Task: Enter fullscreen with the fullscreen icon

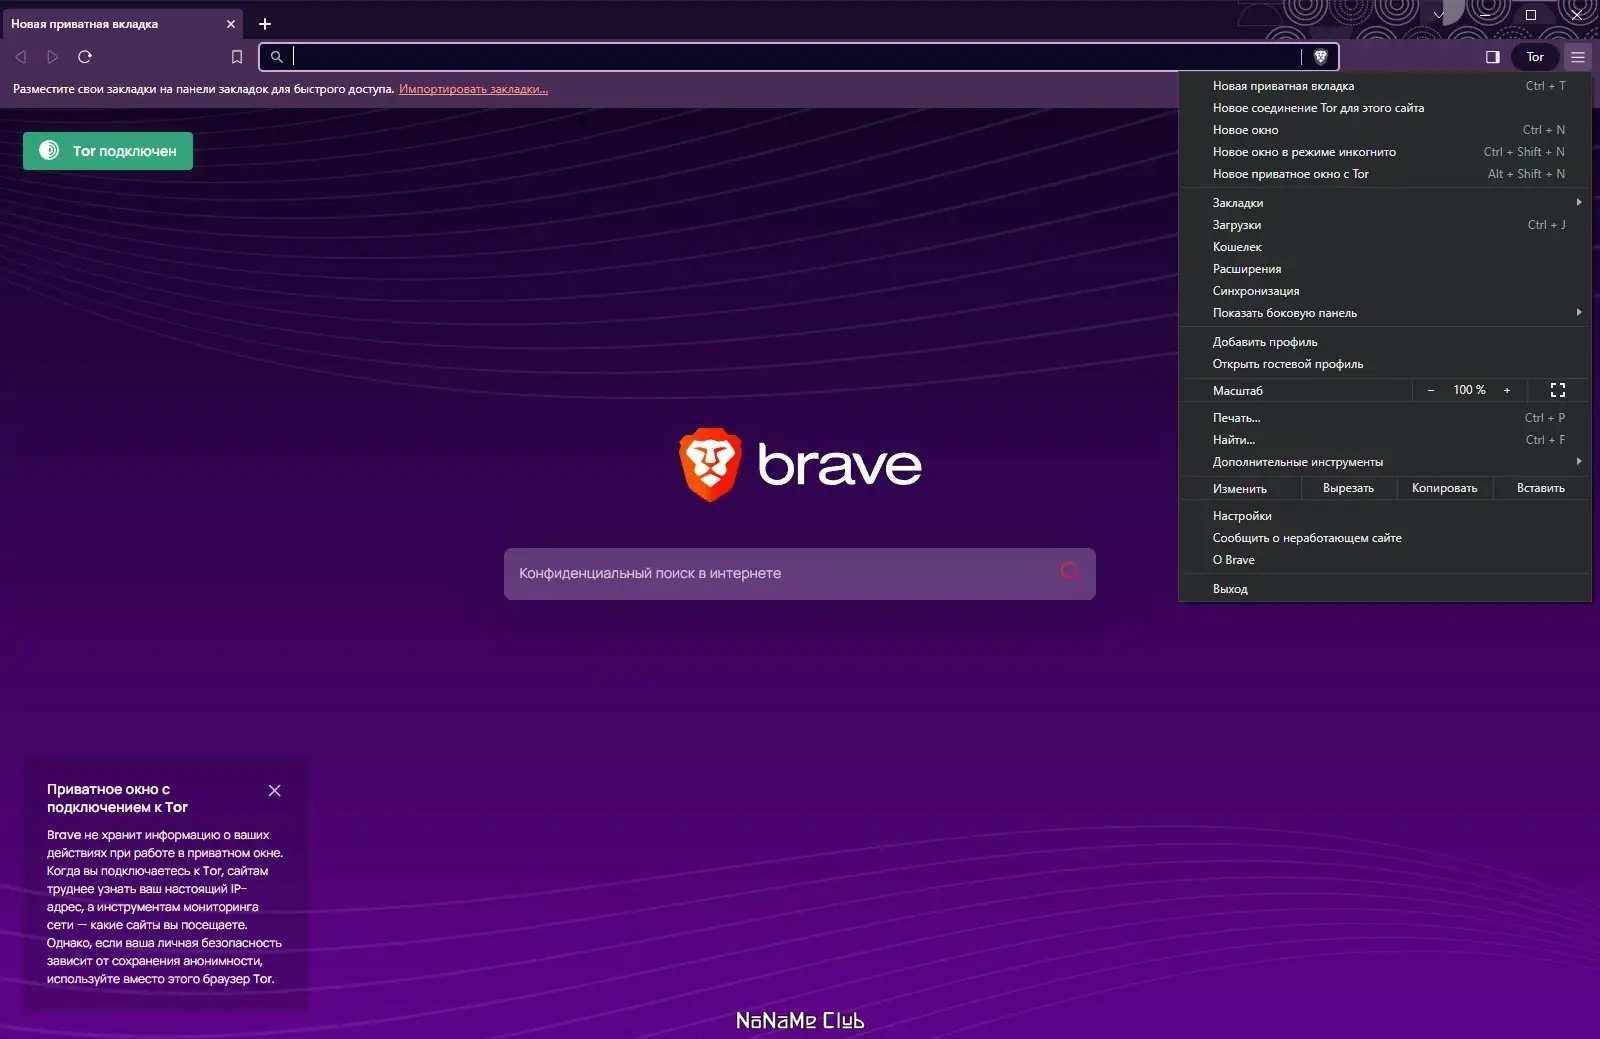Action: 1558,390
